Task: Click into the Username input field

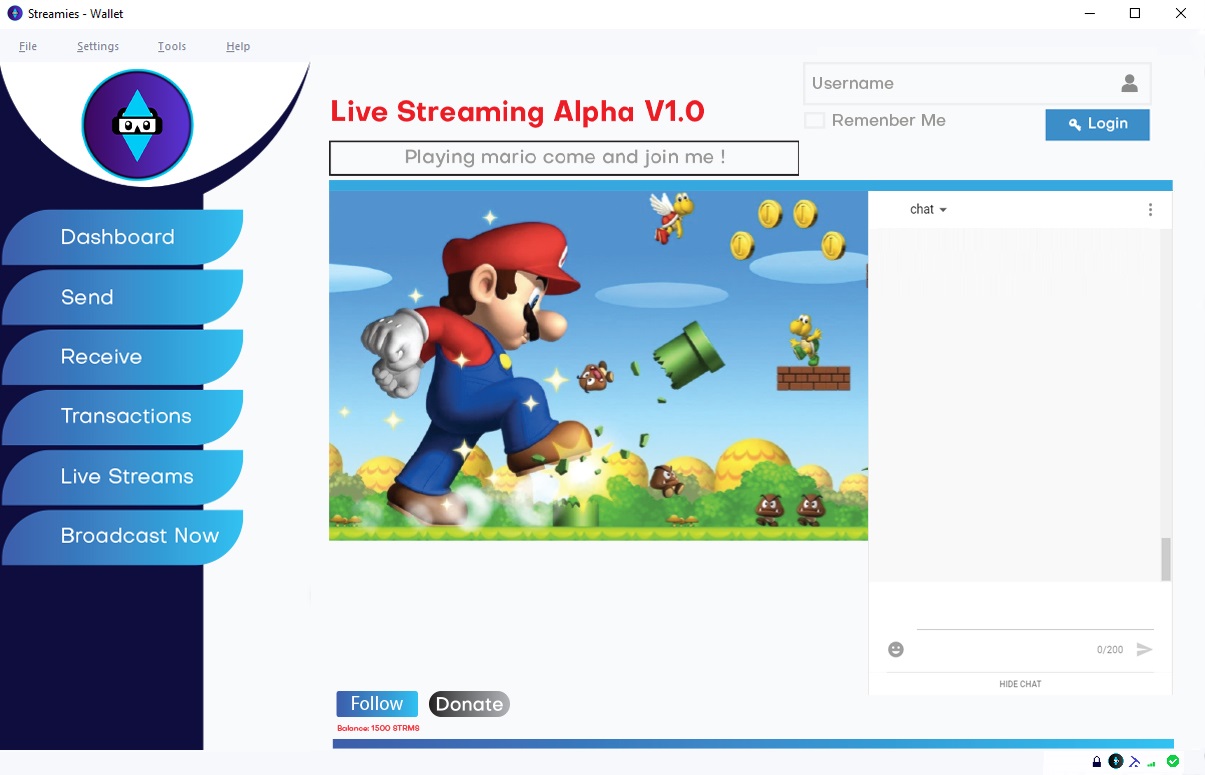Action: coord(977,84)
